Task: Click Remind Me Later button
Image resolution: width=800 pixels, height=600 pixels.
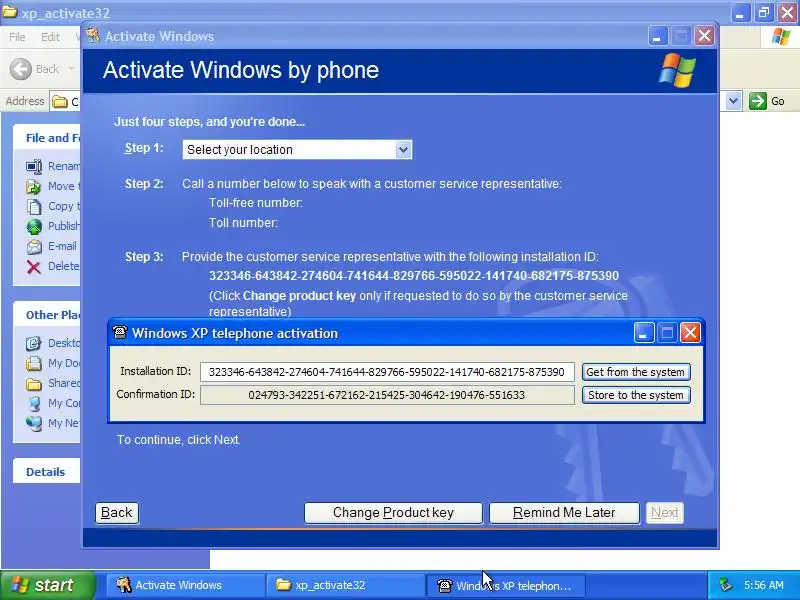Action: (564, 512)
